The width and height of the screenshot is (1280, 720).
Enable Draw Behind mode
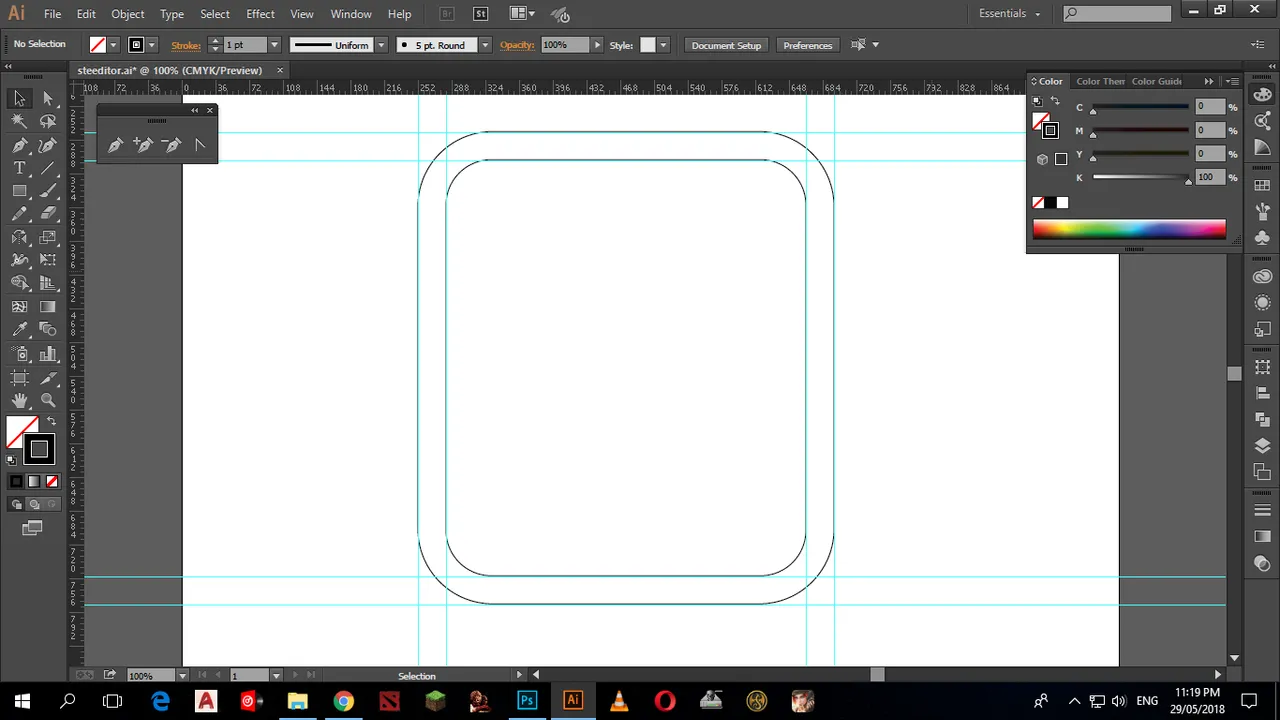34,504
